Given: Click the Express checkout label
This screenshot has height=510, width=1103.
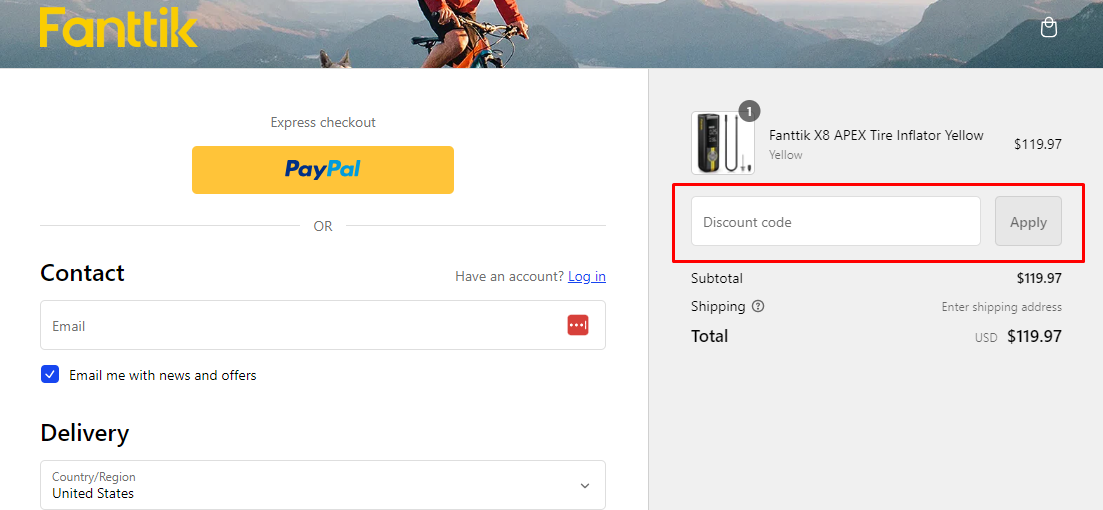Looking at the screenshot, I should coord(323,122).
